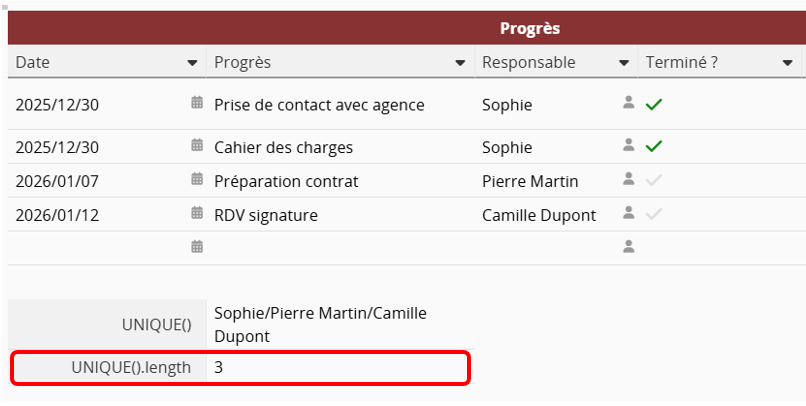Open calendar picker in the empty row
This screenshot has height=406, width=806.
pos(197,247)
